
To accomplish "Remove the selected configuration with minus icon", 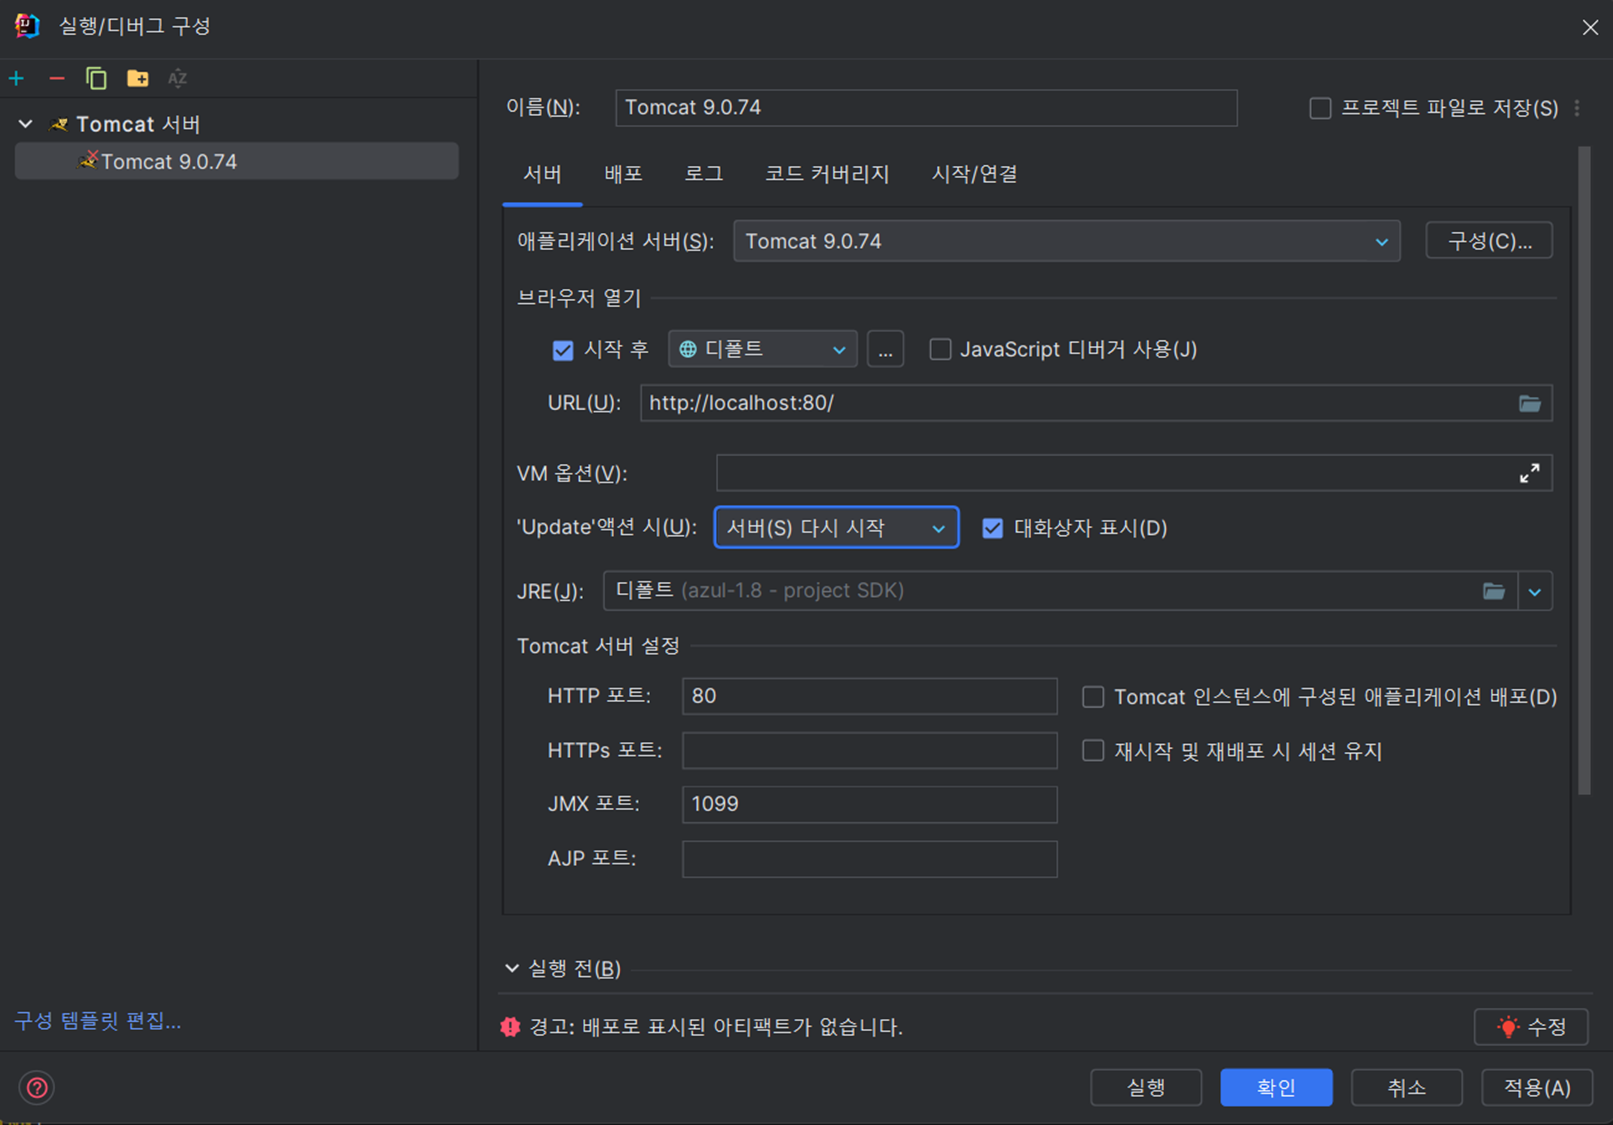I will [x=57, y=78].
